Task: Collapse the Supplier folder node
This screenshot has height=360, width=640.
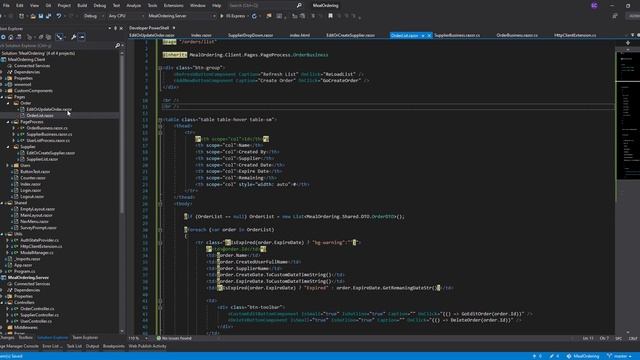Action: [x=8, y=147]
